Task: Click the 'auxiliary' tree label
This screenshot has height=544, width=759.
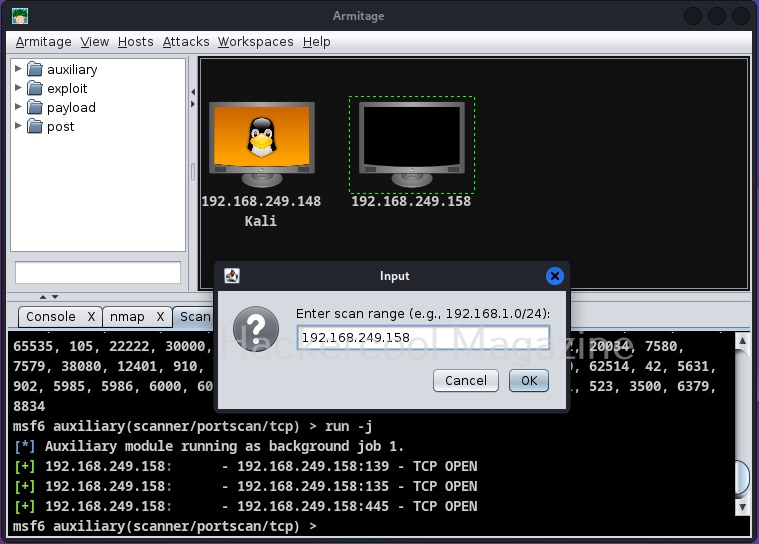Action: (x=72, y=70)
